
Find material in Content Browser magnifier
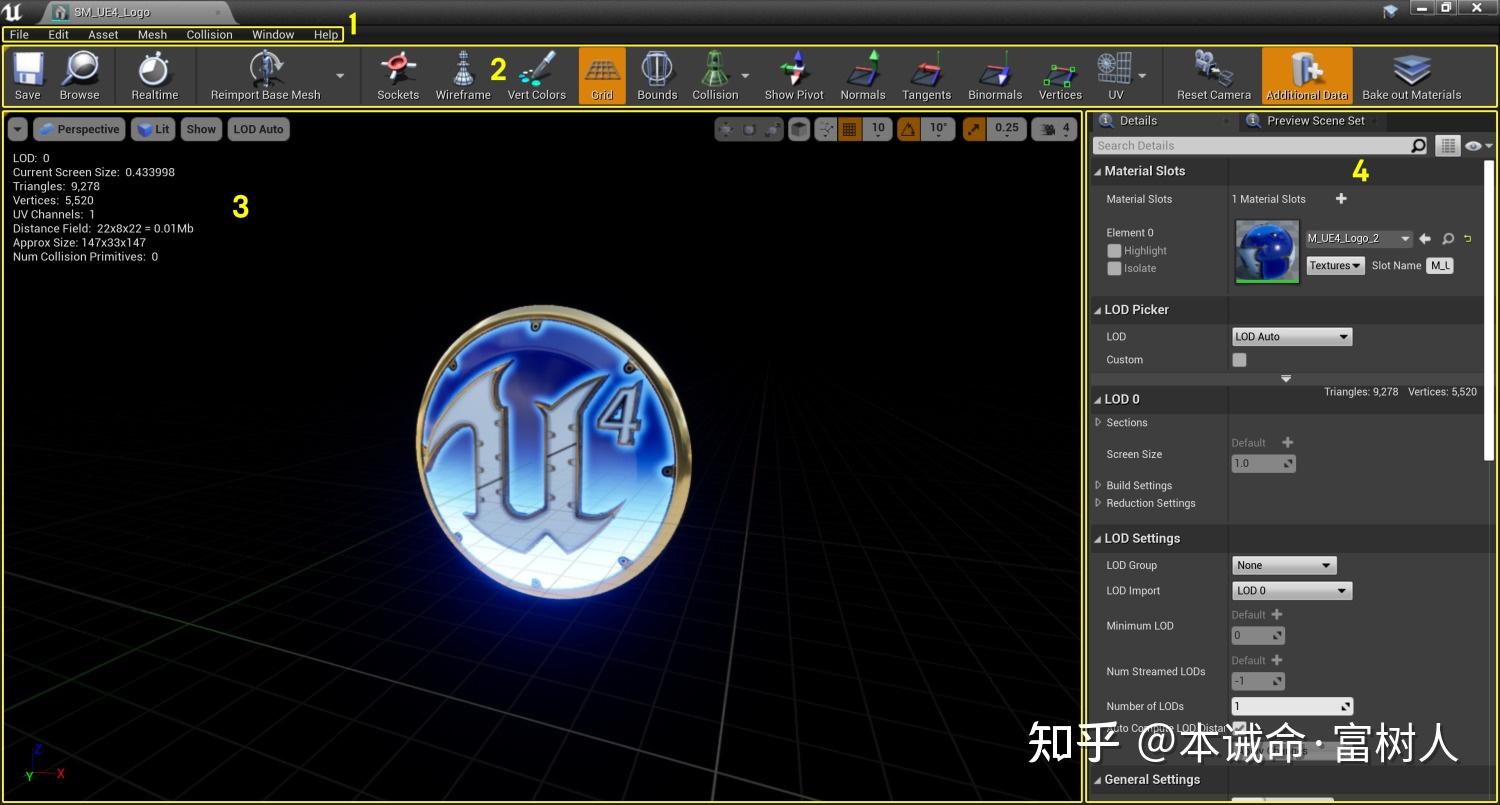pos(1447,239)
